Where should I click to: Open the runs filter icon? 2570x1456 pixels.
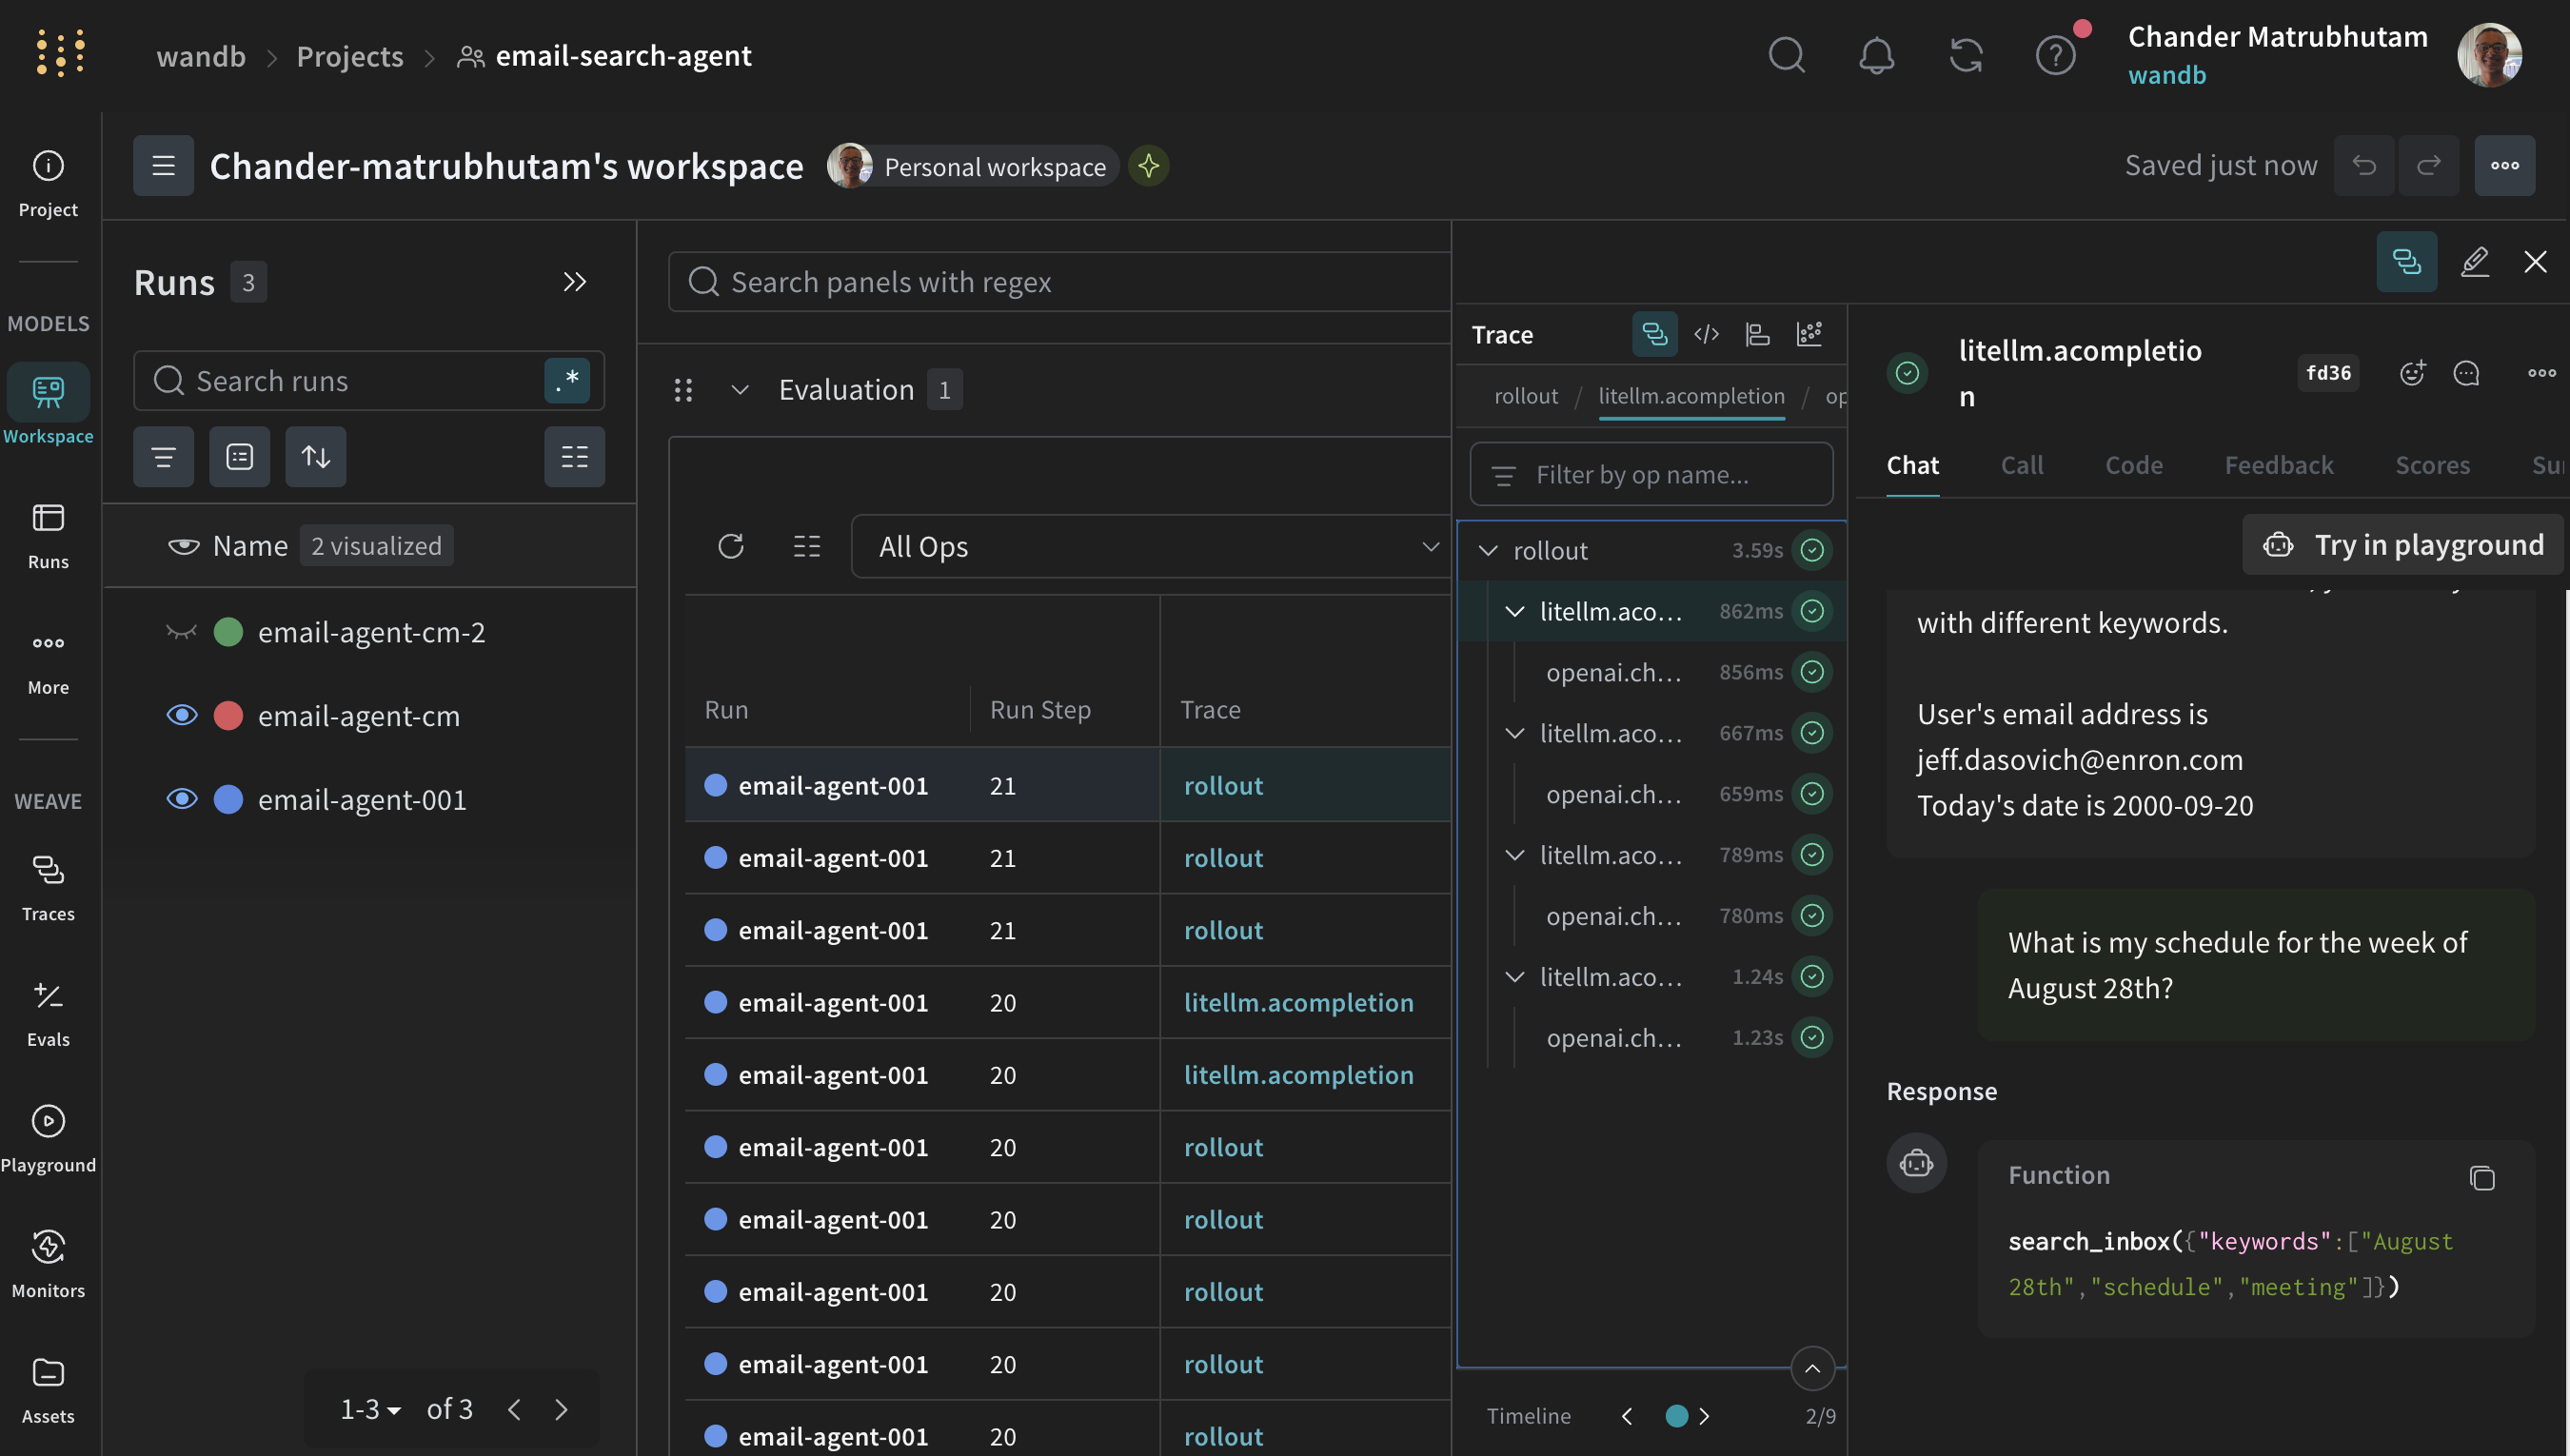click(x=163, y=457)
